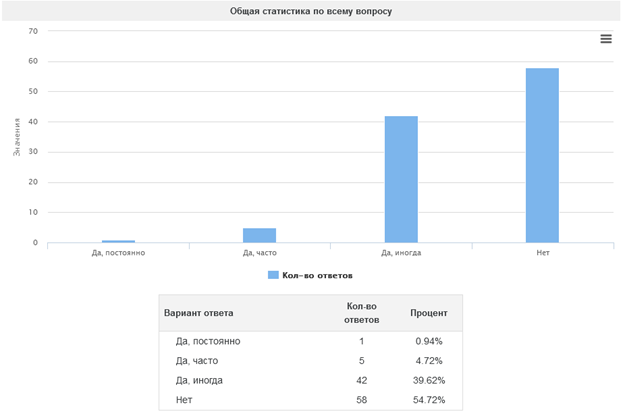
Task: Click the blue legend color swatch
Action: click(x=273, y=275)
